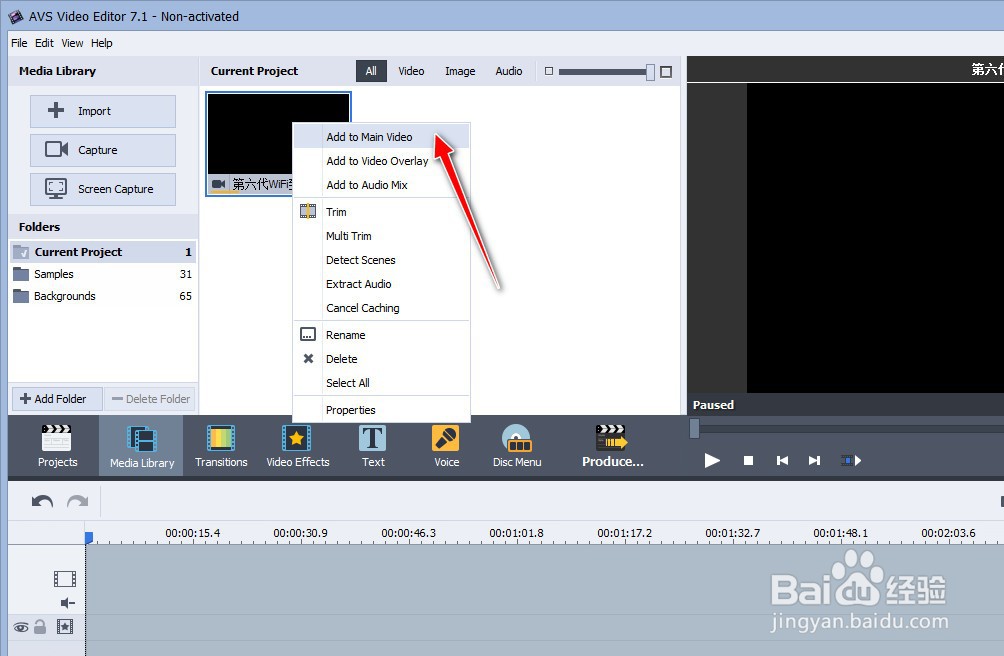
Task: Switch to the Projects panel
Action: pyautogui.click(x=57, y=445)
